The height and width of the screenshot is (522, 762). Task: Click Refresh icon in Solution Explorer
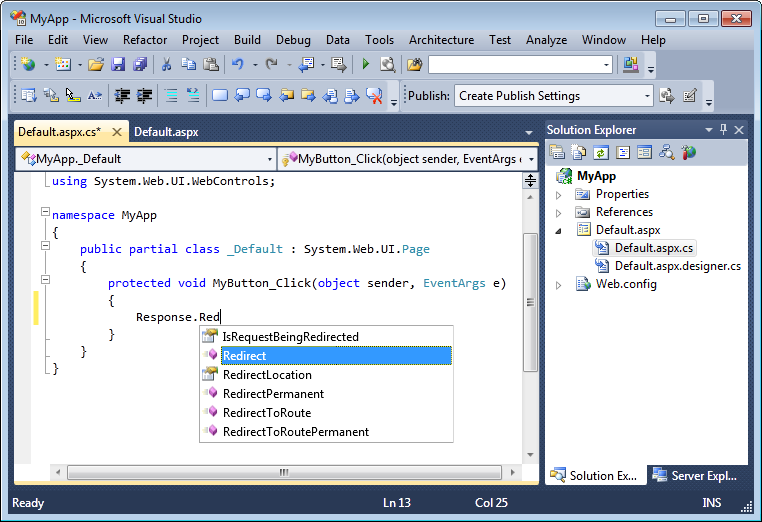(601, 153)
